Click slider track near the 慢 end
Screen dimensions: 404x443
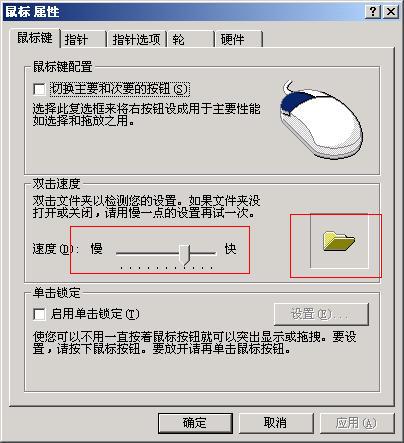[127, 254]
